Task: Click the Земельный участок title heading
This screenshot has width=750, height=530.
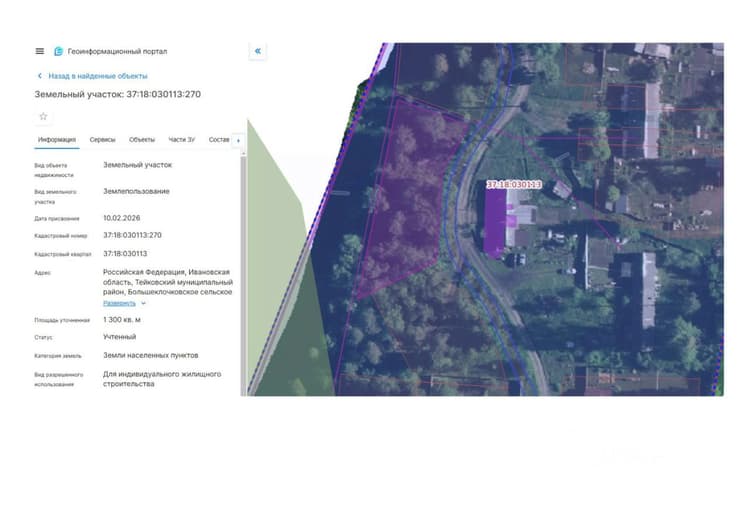Action: (x=118, y=94)
